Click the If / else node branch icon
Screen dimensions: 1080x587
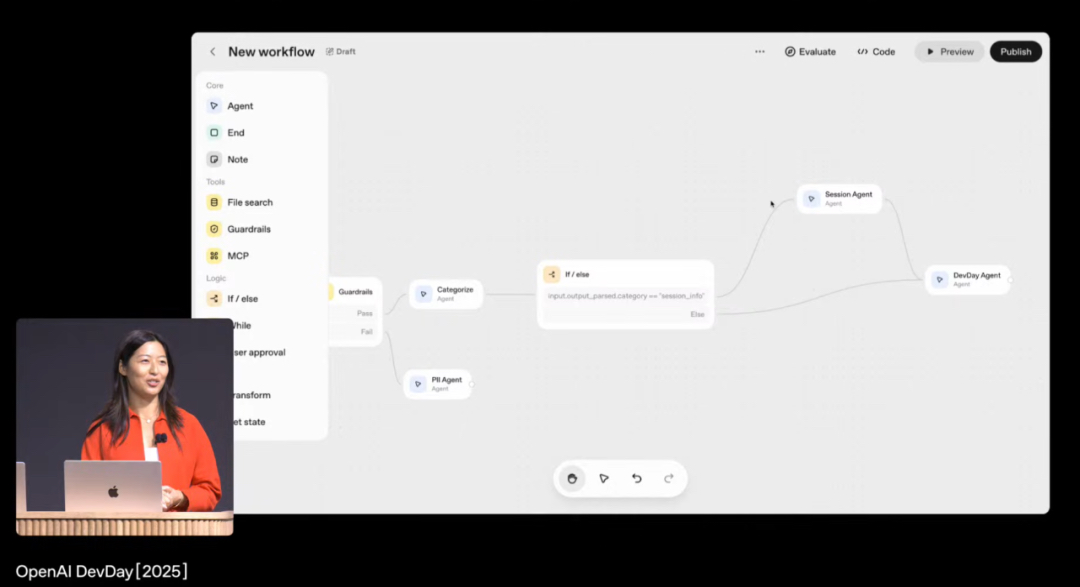pos(552,274)
